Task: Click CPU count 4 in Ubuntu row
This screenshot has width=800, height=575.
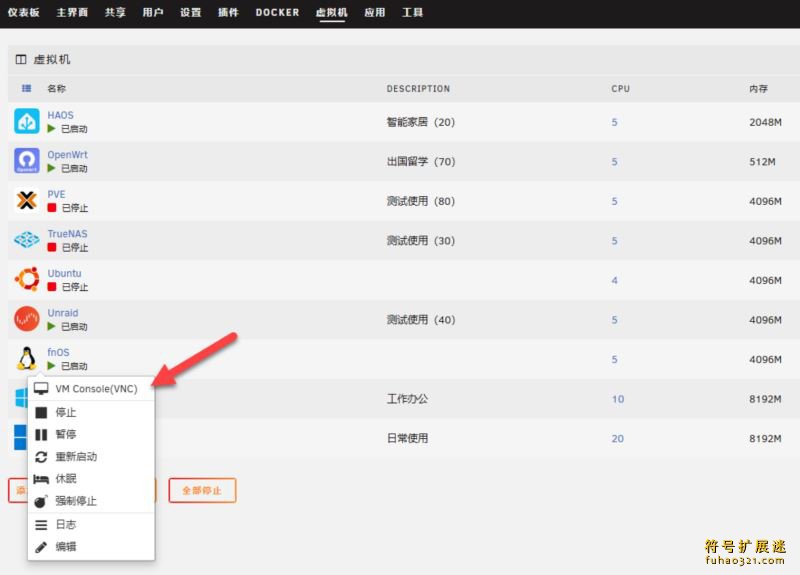Action: pos(614,280)
